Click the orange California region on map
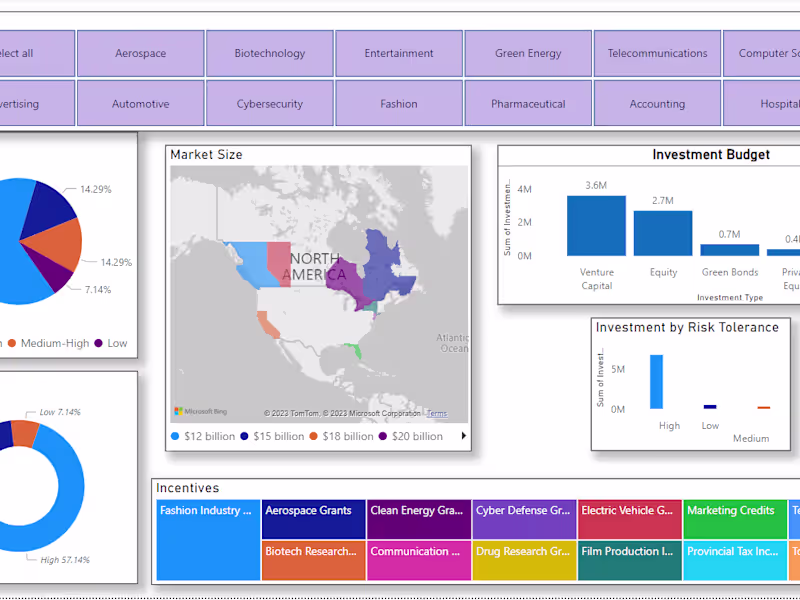Viewport: 800px width, 600px height. [267, 325]
